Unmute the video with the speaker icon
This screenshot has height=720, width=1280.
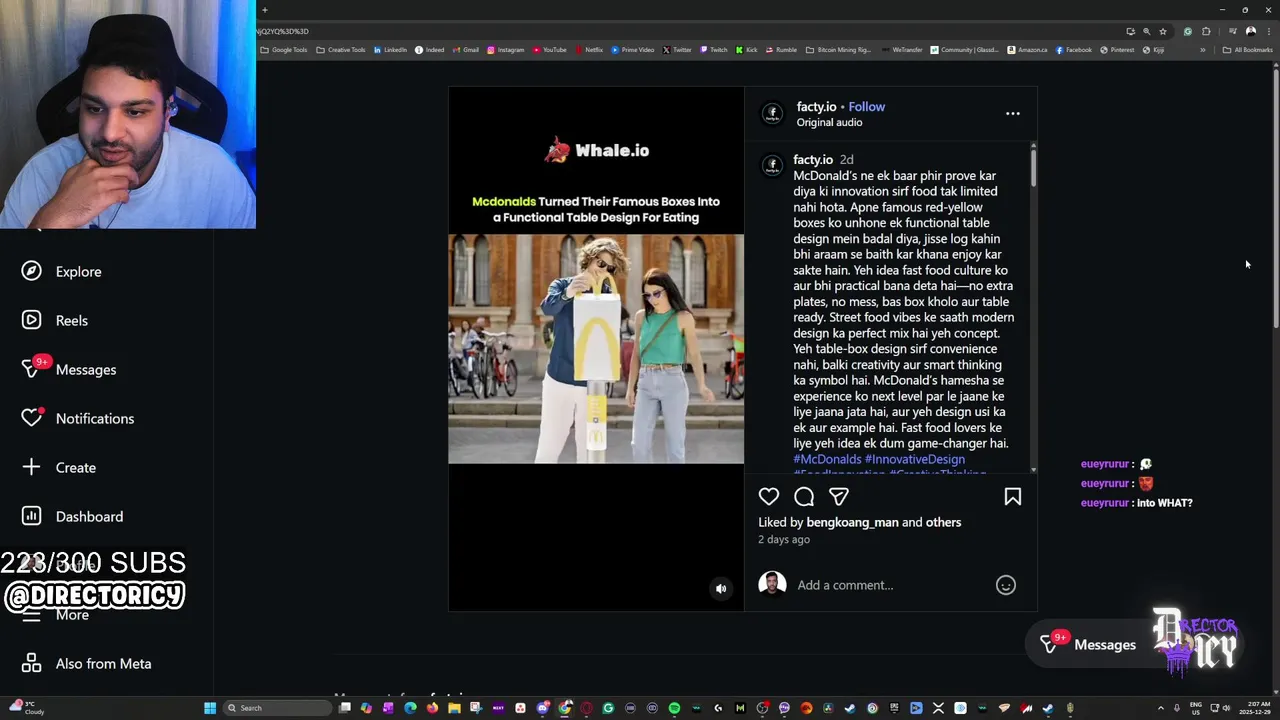(x=721, y=589)
